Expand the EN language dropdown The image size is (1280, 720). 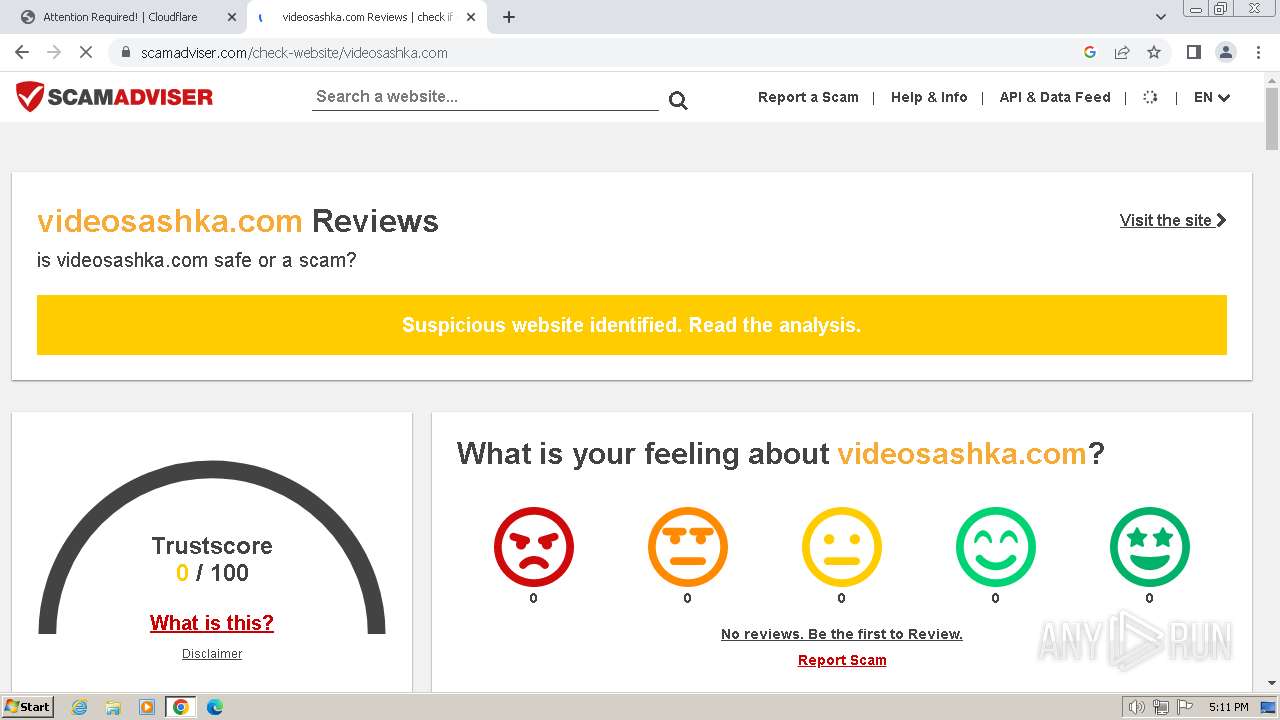click(1212, 97)
